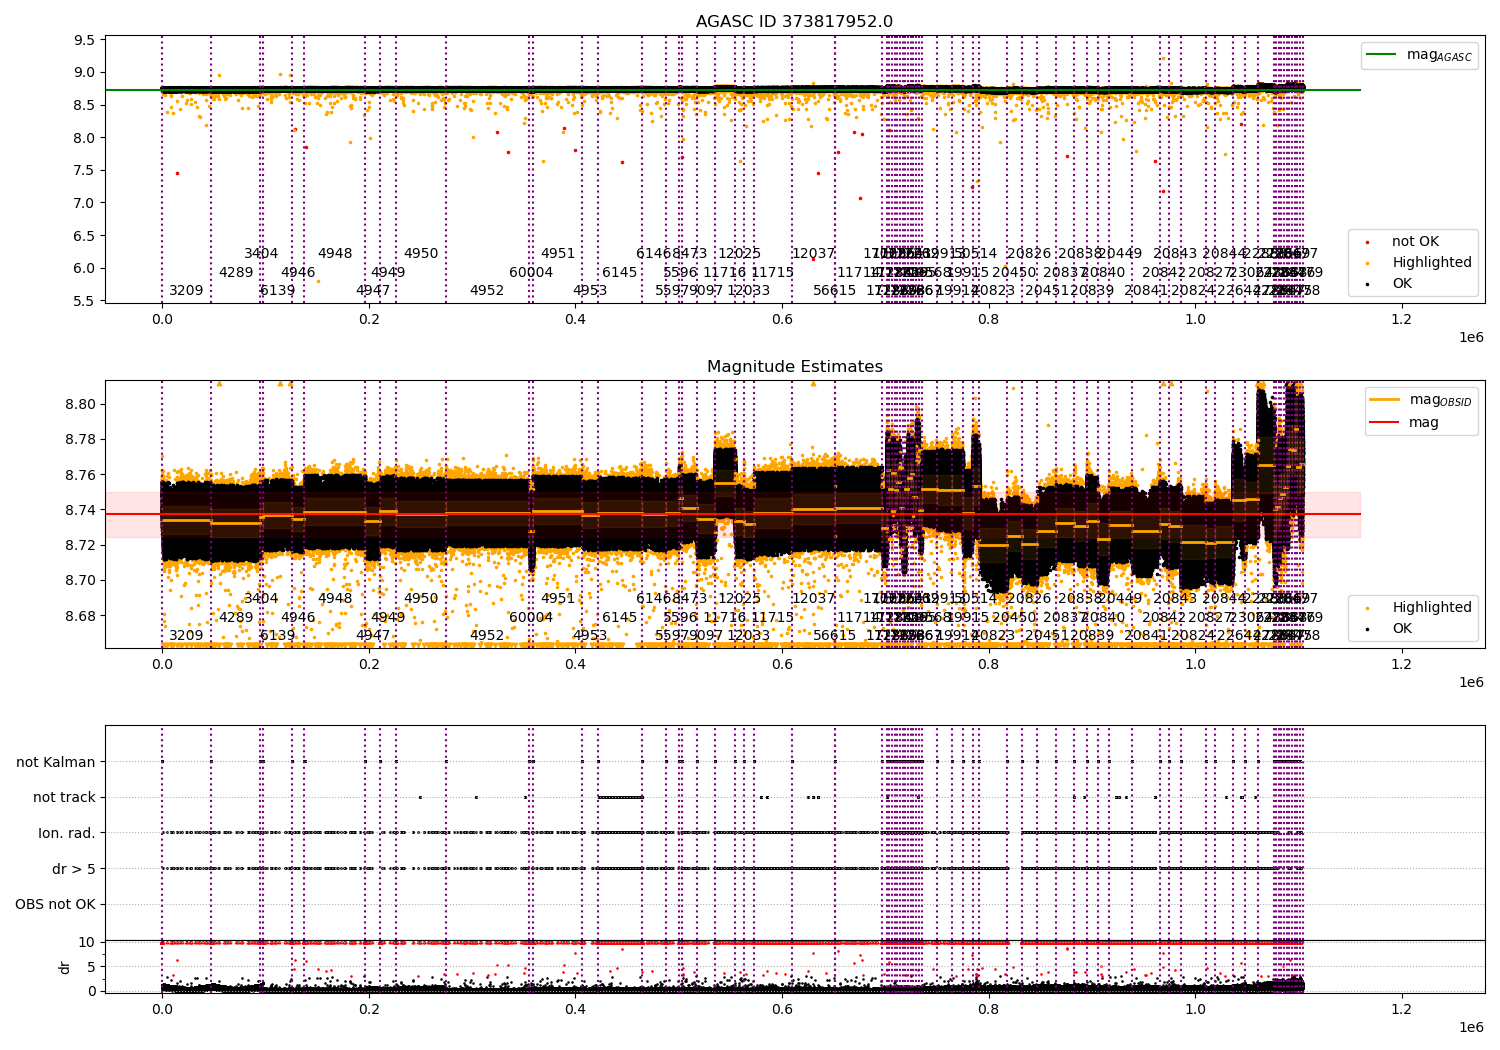Click the 'dr > 5' y-axis label
Viewport: 1500px width, 1050px height.
point(74,869)
